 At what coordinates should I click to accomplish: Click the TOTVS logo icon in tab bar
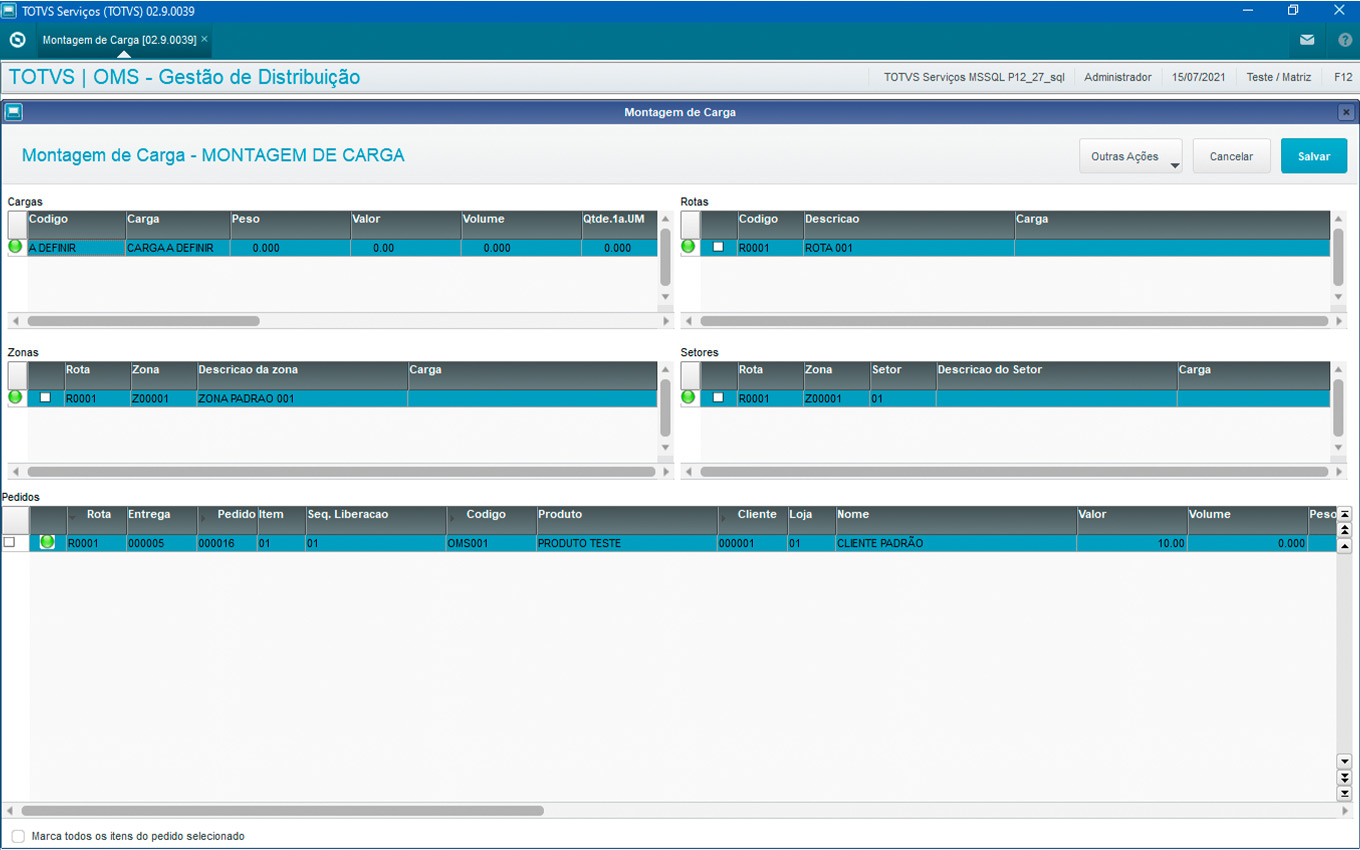click(17, 40)
